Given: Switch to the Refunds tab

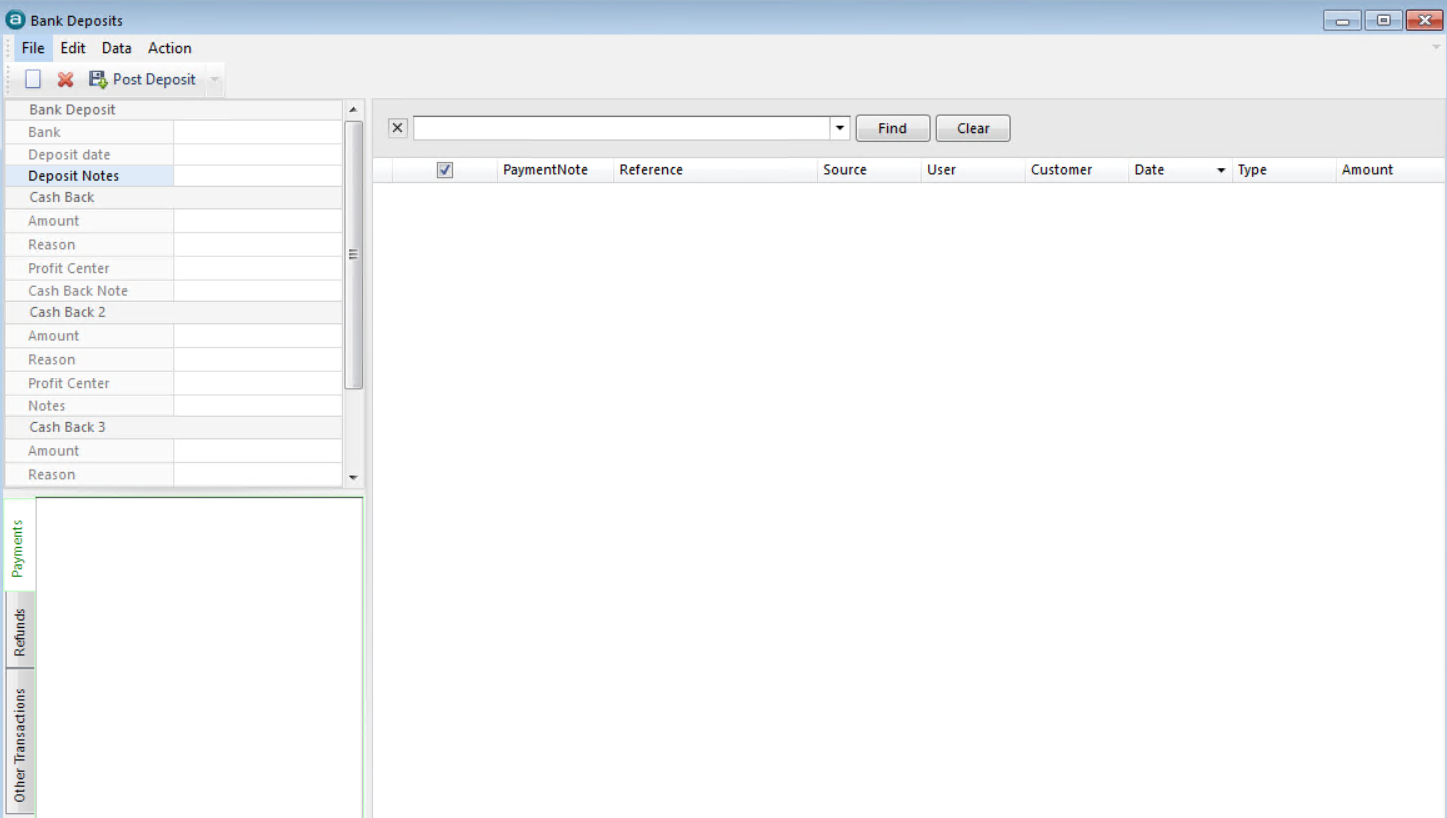Looking at the screenshot, I should click(19, 632).
